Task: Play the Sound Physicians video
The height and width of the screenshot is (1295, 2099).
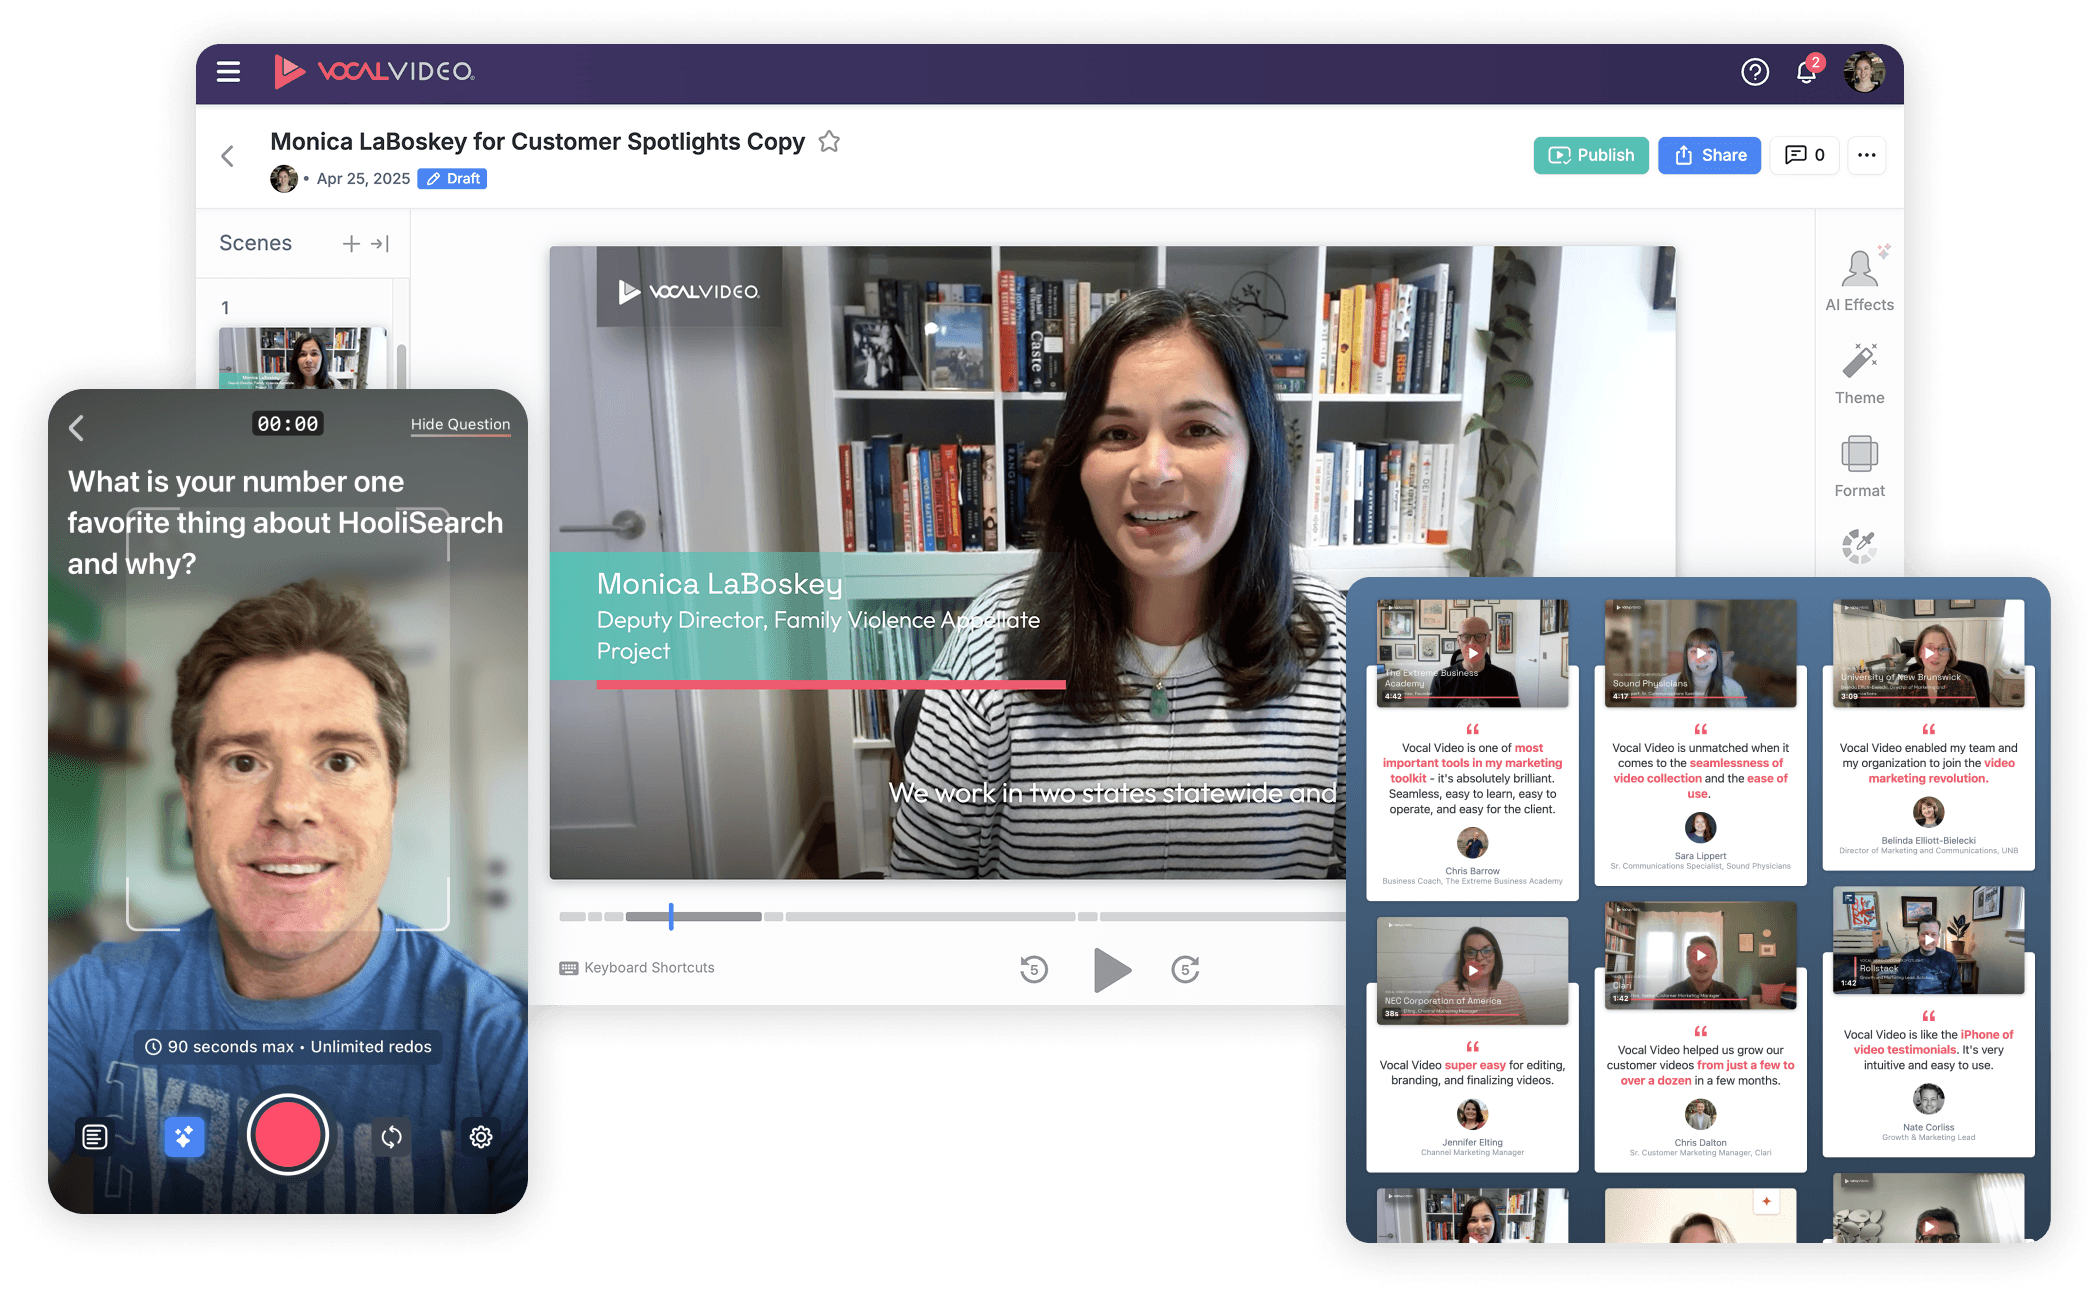Action: coord(1700,653)
